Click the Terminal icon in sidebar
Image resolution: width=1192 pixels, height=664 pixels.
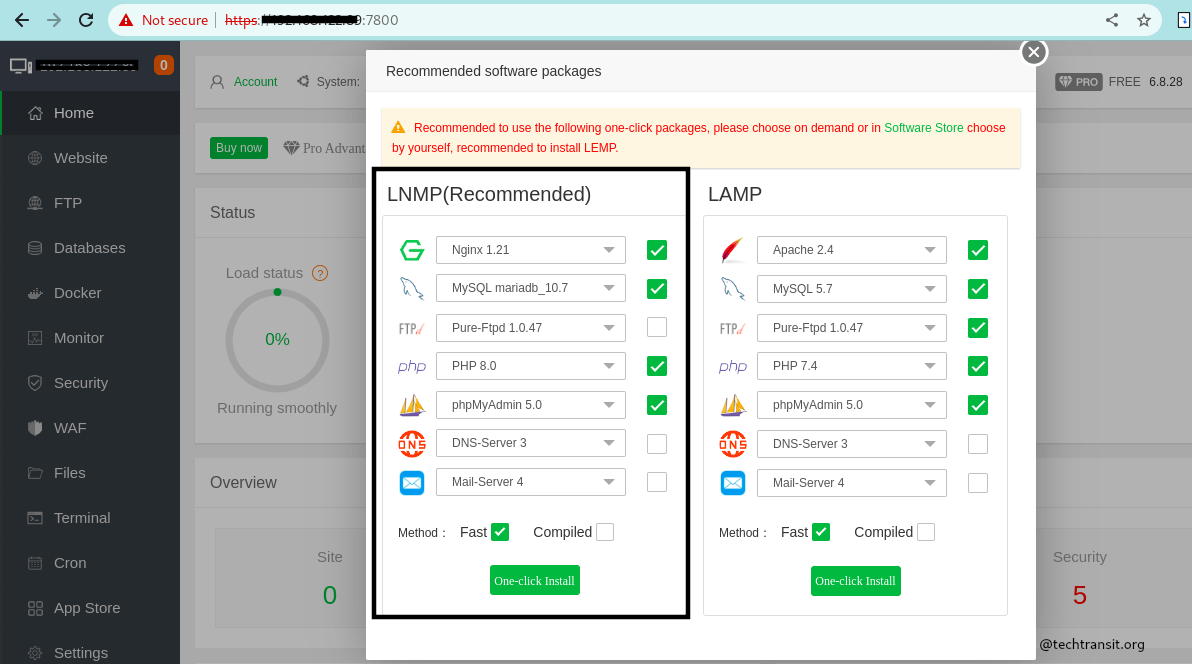coord(35,518)
